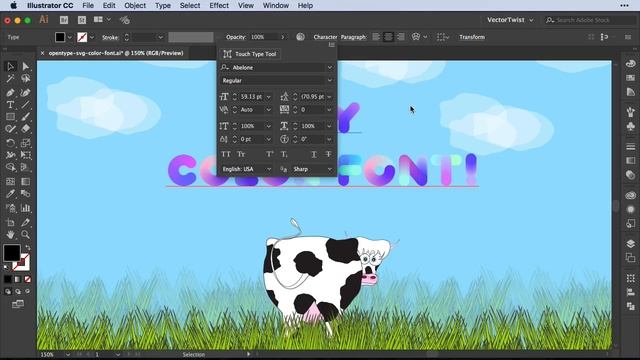Toggle All Caps in Character panel

click(226, 154)
